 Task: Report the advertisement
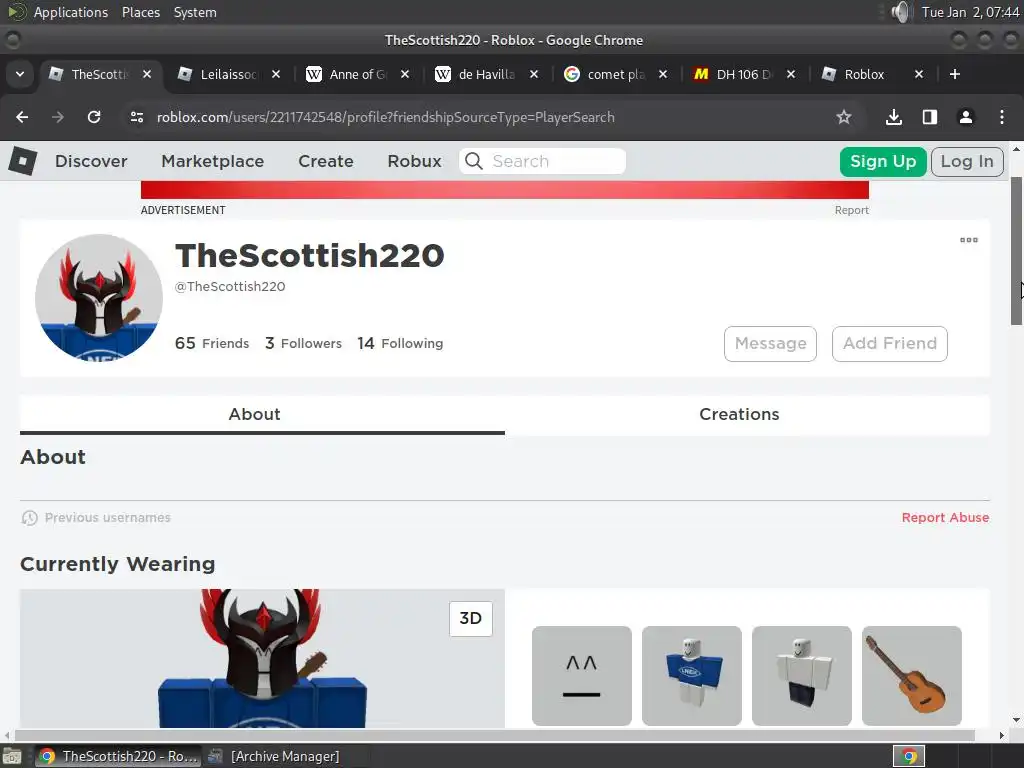point(852,210)
